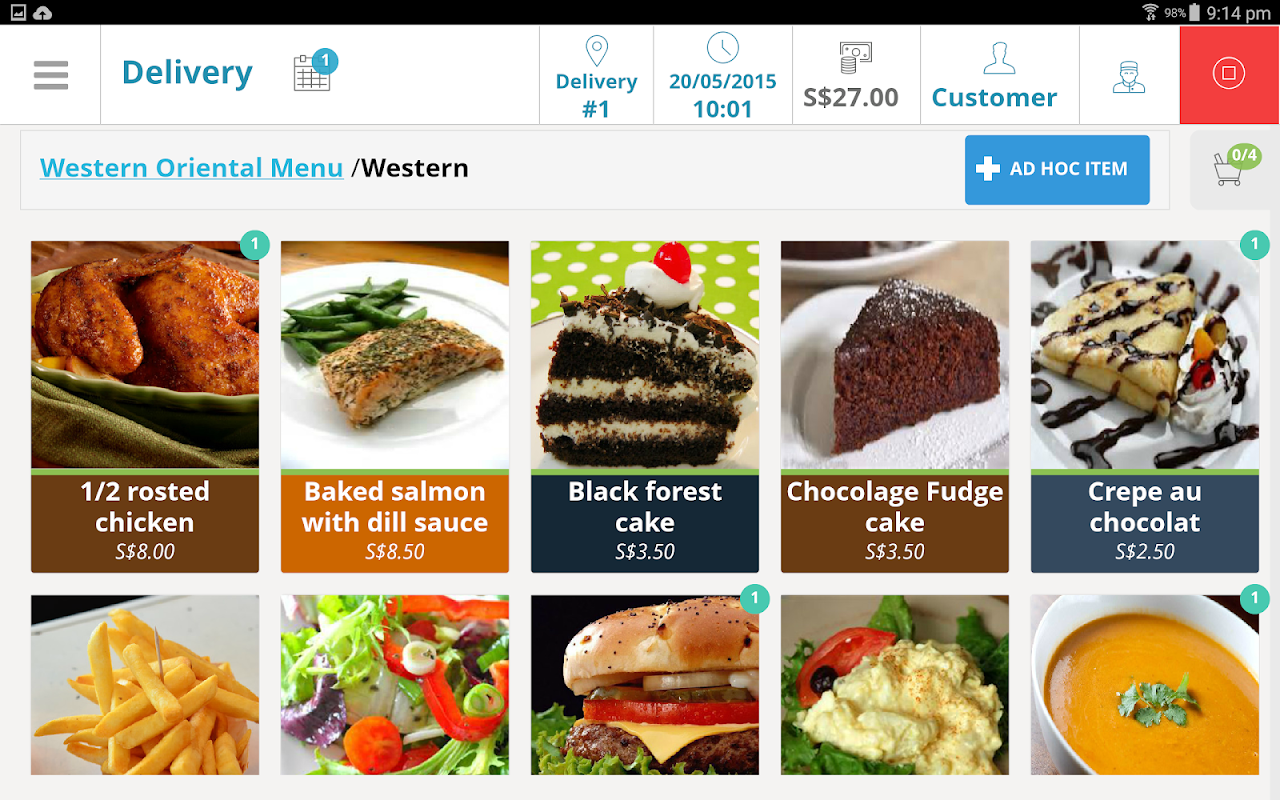Tap the delivery staff person icon
The height and width of the screenshot is (800, 1280).
point(1129,75)
